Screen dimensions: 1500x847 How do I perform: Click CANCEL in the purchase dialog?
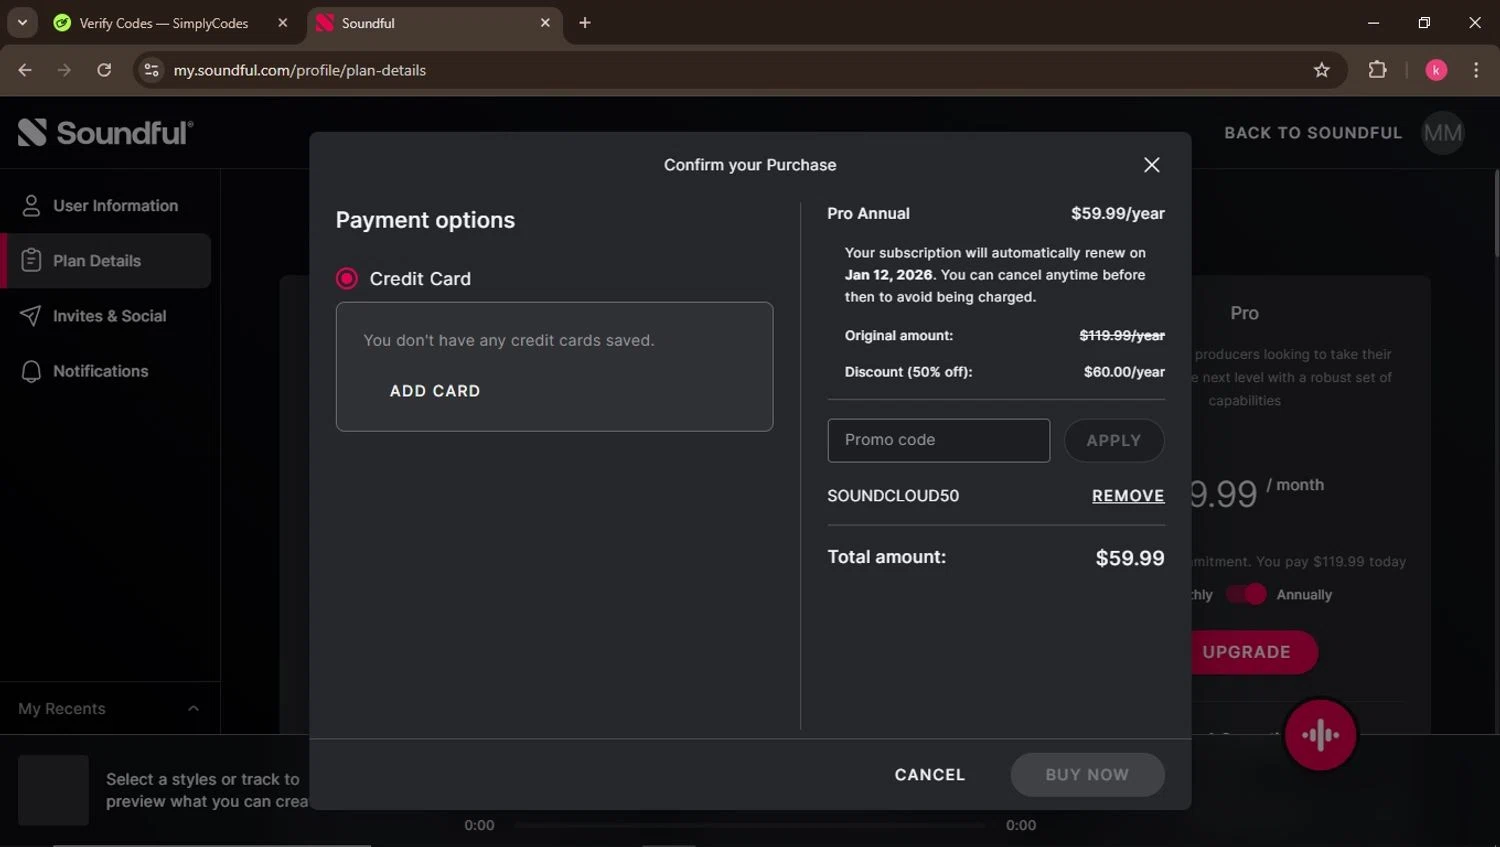(x=930, y=775)
